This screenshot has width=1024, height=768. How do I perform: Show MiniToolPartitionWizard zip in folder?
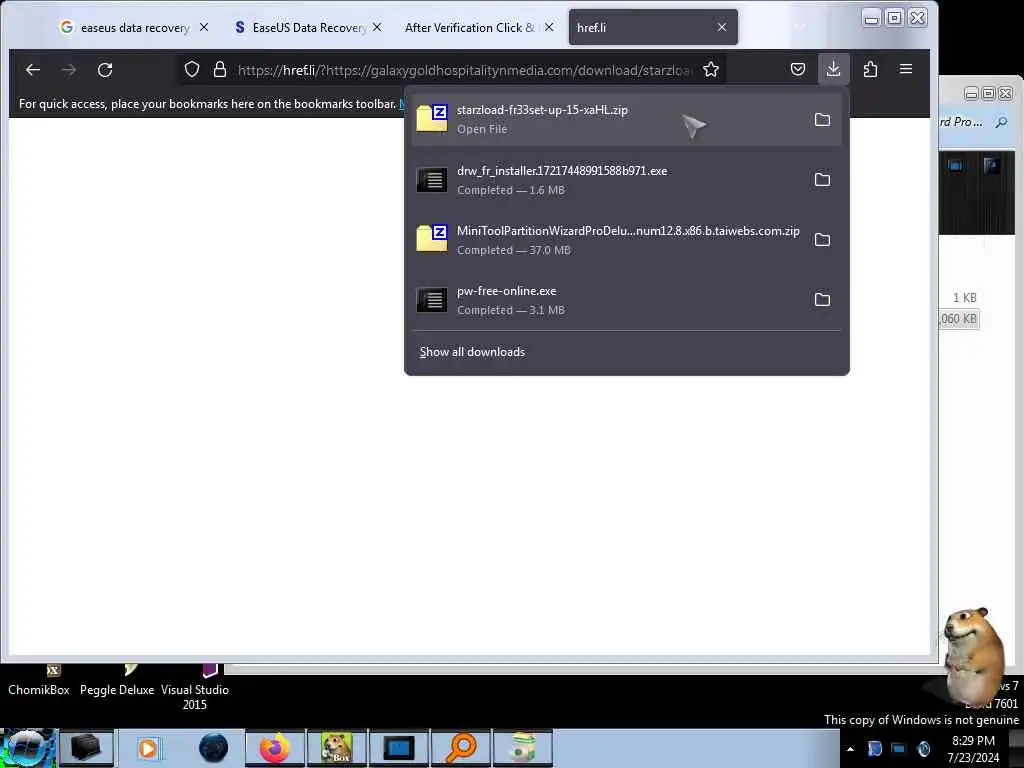point(822,240)
